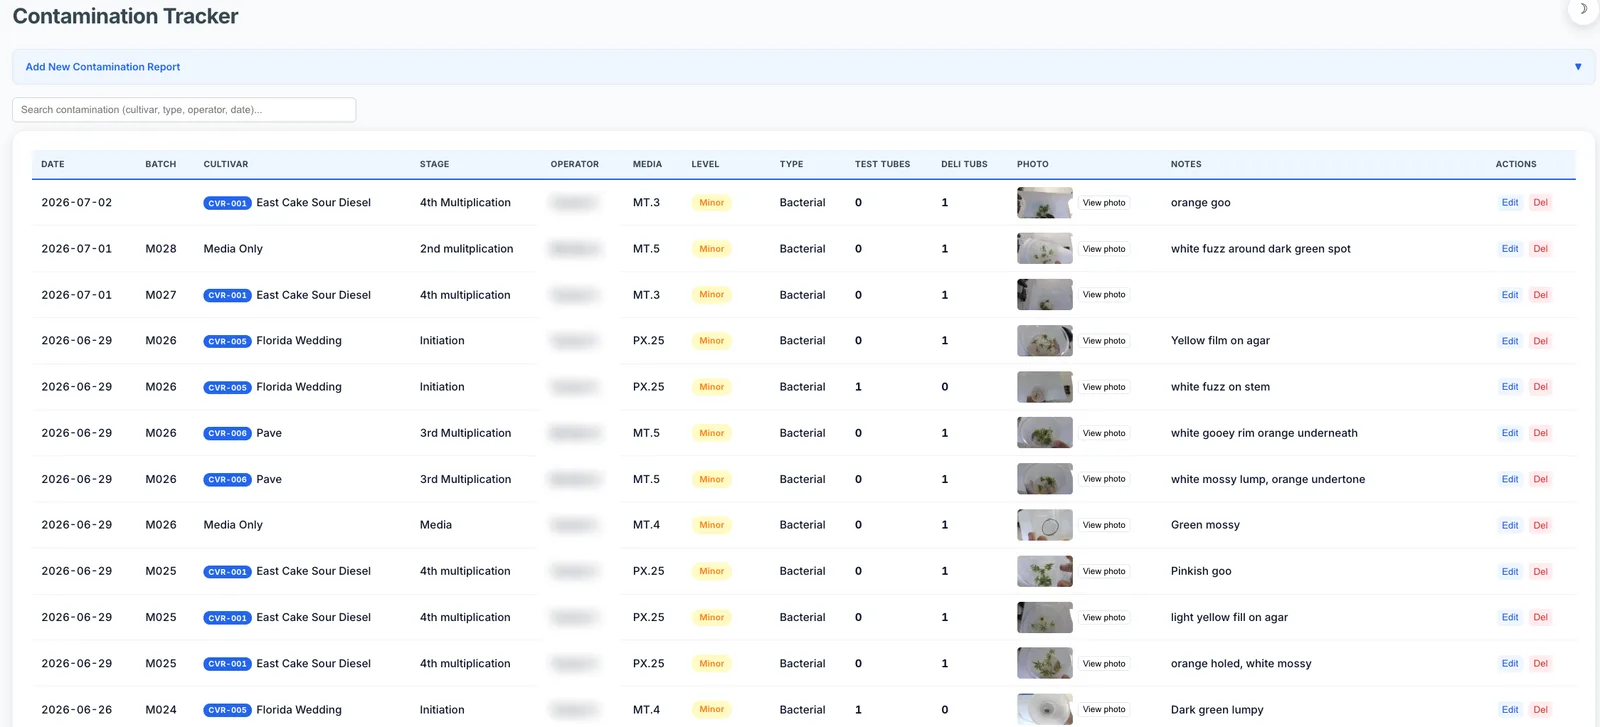Viewport: 1600px width, 727px height.
Task: Open thumbnail for the Pinkish goo row
Action: [x=1044, y=571]
